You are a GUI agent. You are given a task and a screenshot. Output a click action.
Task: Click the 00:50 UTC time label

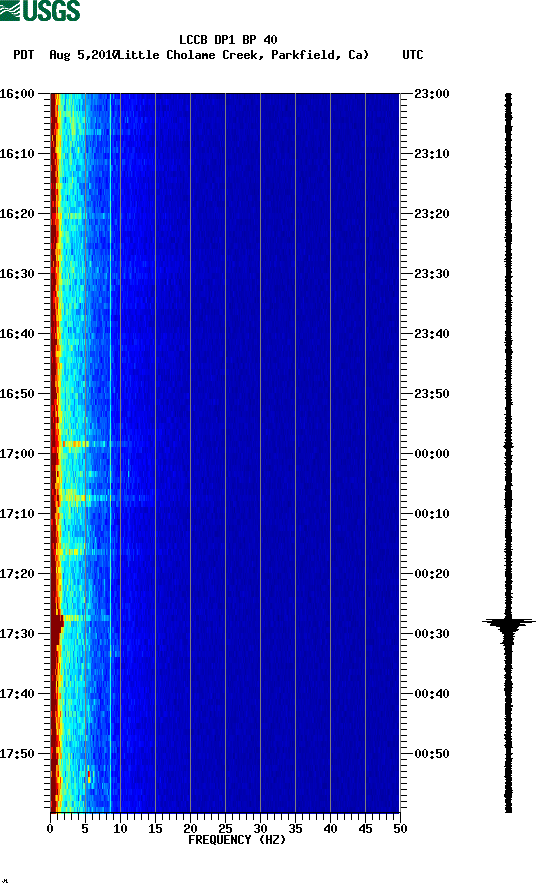coord(432,754)
